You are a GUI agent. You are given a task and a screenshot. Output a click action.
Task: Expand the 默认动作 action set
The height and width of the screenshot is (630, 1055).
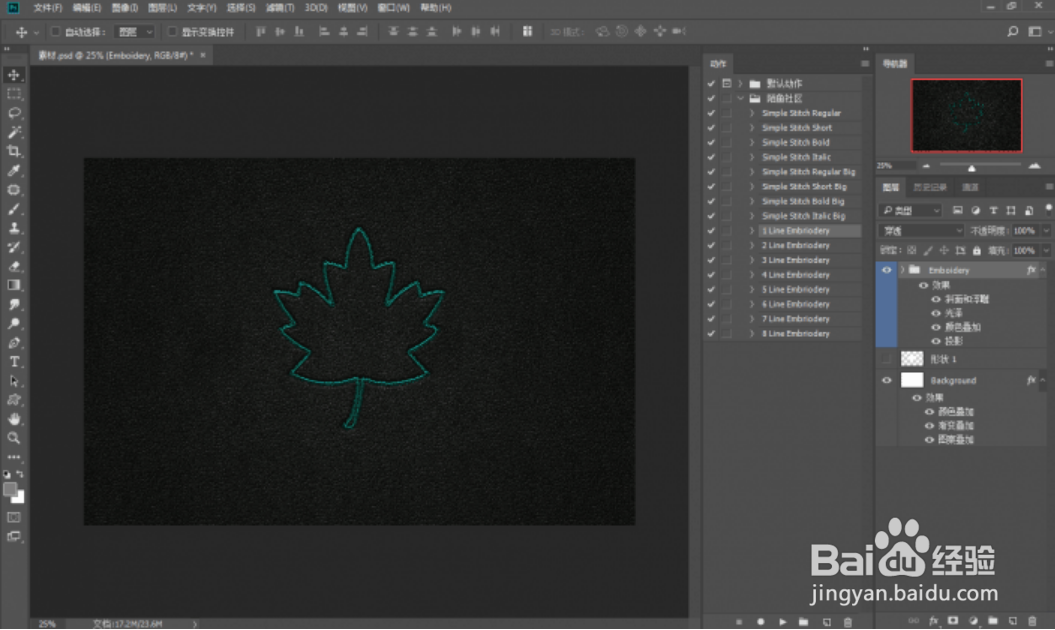(x=740, y=83)
